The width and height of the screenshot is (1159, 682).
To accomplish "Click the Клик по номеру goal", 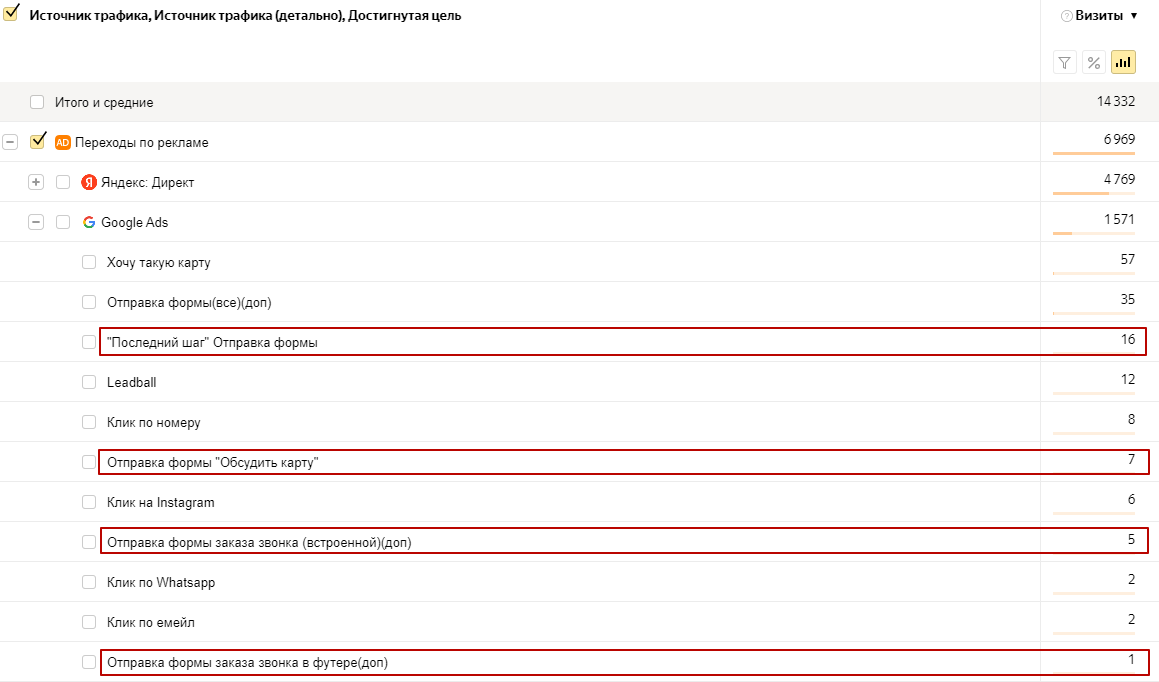I will coord(154,423).
